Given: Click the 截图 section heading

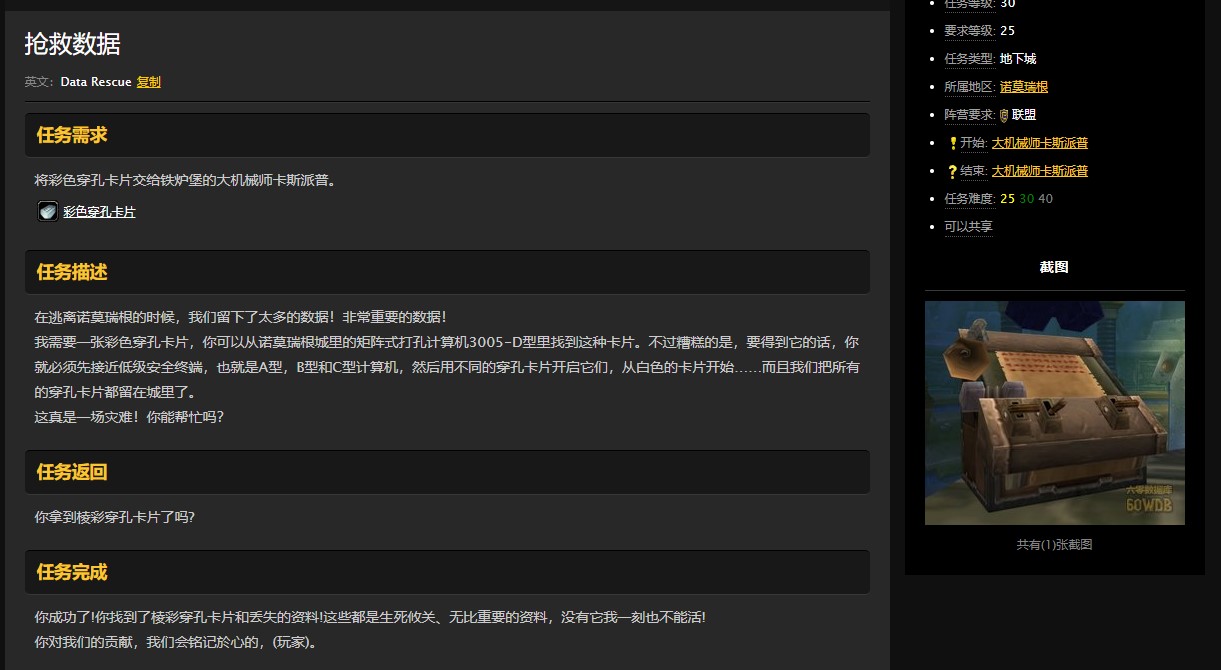Looking at the screenshot, I should [x=1054, y=267].
